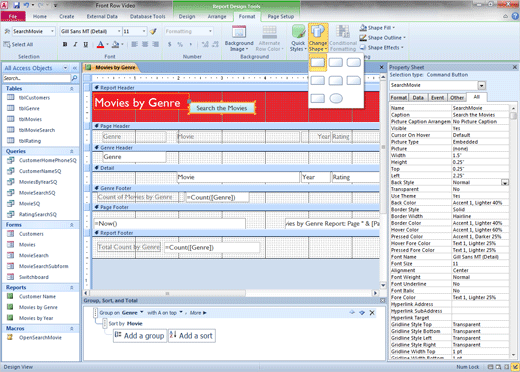The image size is (520, 372).
Task: Click the search magnifier in navigation pane
Action: click(74, 78)
